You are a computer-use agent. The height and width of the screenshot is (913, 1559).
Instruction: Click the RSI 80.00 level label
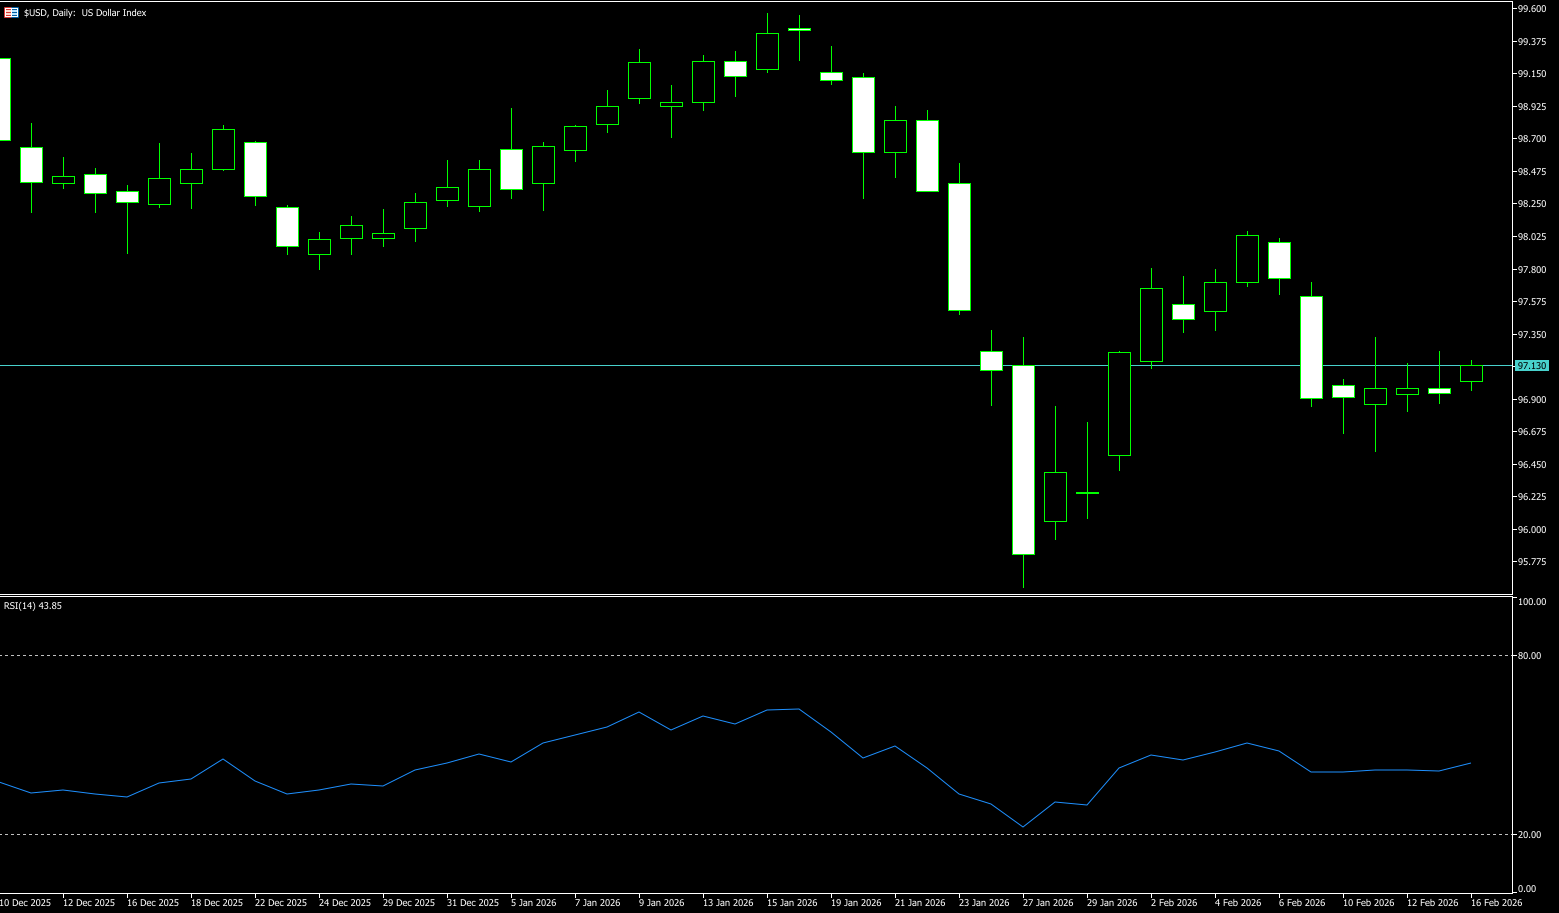coord(1529,656)
